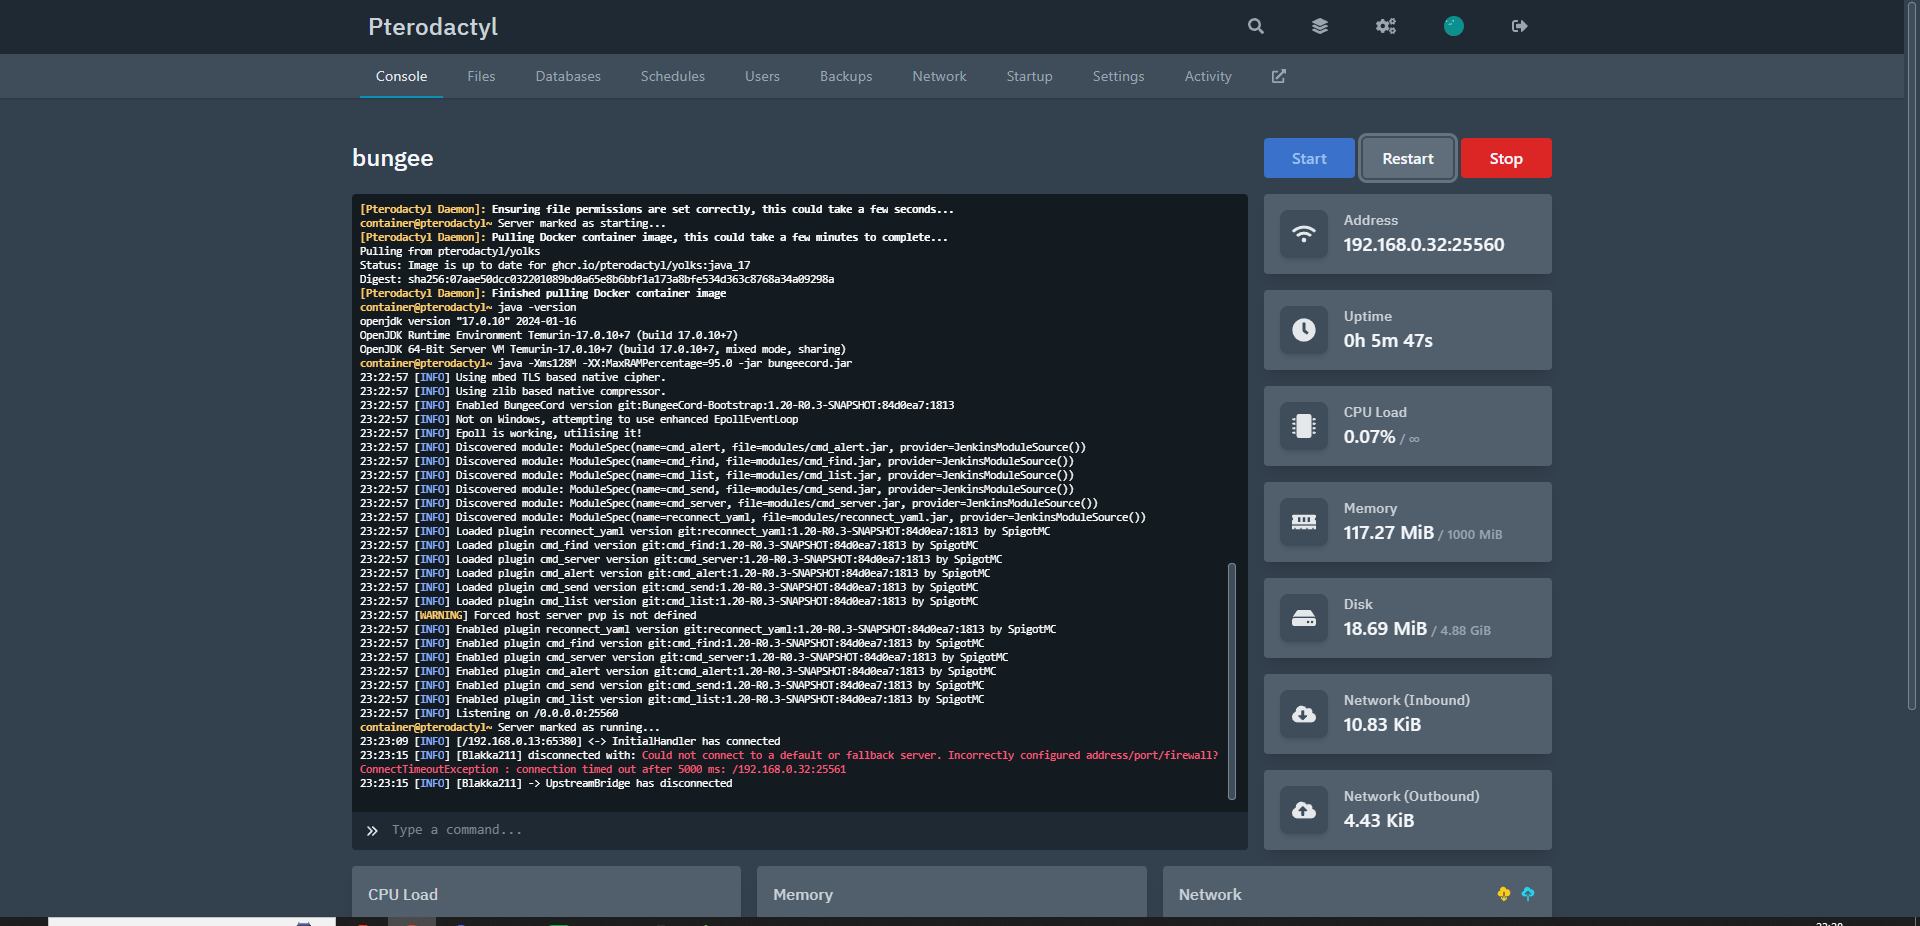
Task: Open the search panel
Action: pos(1254,26)
